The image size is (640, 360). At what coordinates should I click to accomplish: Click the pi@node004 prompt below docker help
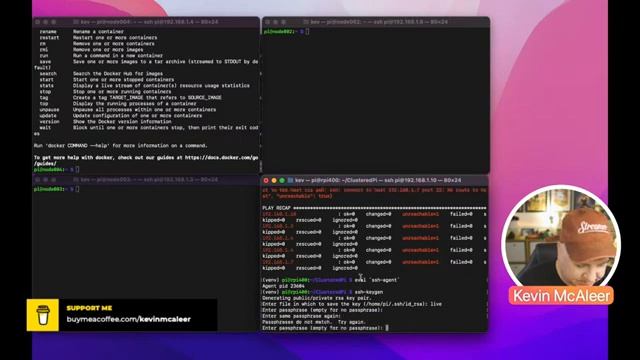[53, 169]
